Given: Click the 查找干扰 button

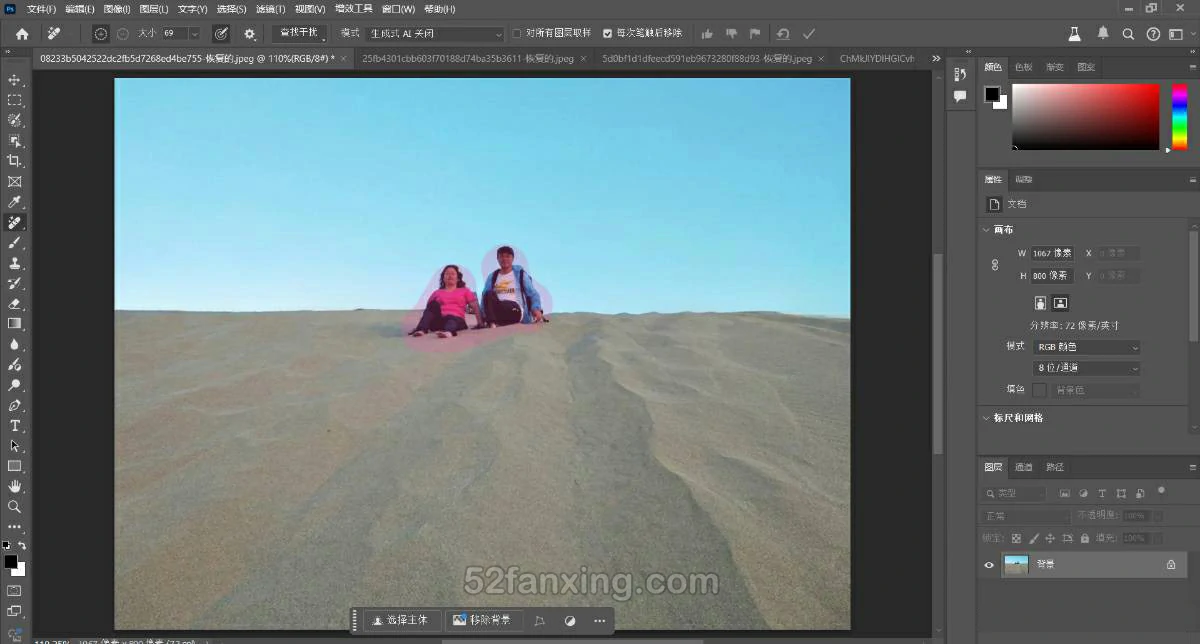Looking at the screenshot, I should coord(298,33).
